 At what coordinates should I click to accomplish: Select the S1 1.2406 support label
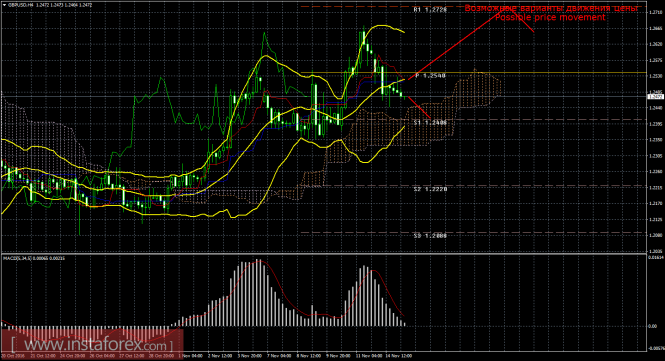point(430,122)
